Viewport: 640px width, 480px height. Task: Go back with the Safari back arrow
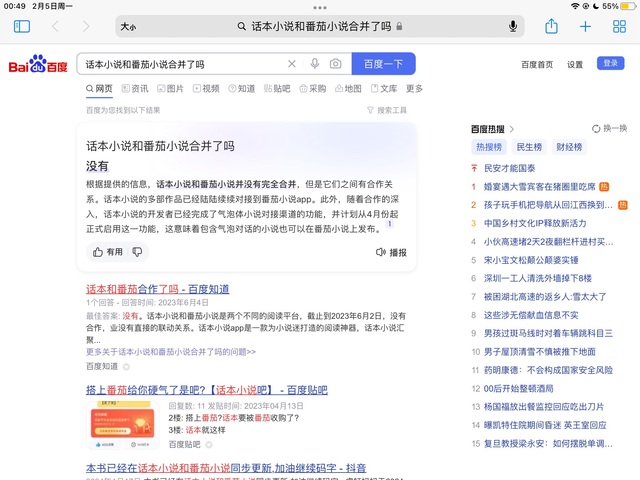(56, 27)
